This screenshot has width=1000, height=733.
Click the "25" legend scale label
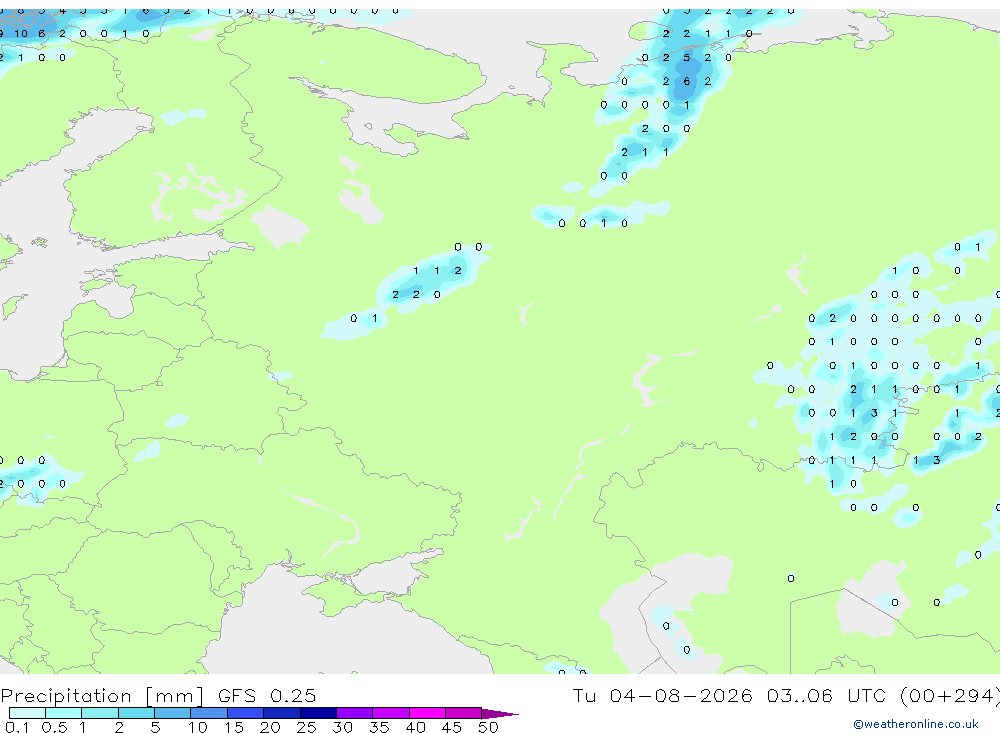pyautogui.click(x=307, y=727)
